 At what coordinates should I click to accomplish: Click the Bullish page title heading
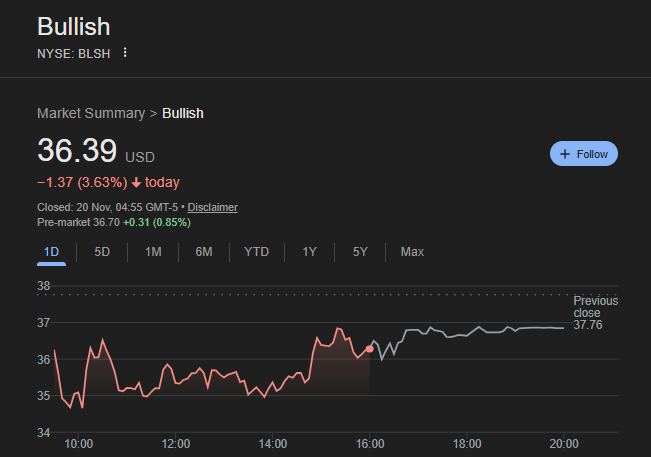(x=74, y=27)
